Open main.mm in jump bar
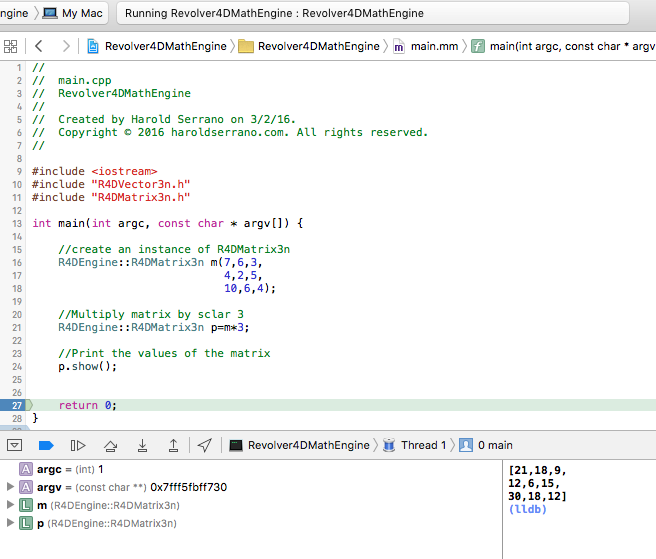The height and width of the screenshot is (559, 656). tap(426, 46)
